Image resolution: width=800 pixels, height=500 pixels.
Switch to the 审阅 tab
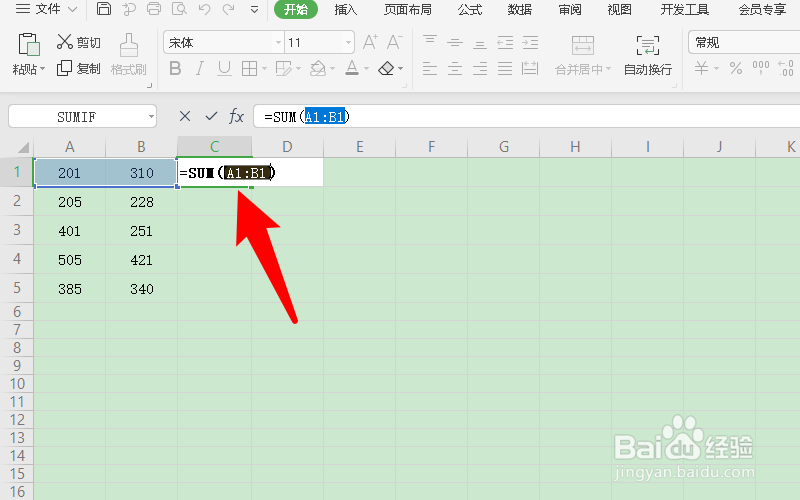pyautogui.click(x=570, y=9)
